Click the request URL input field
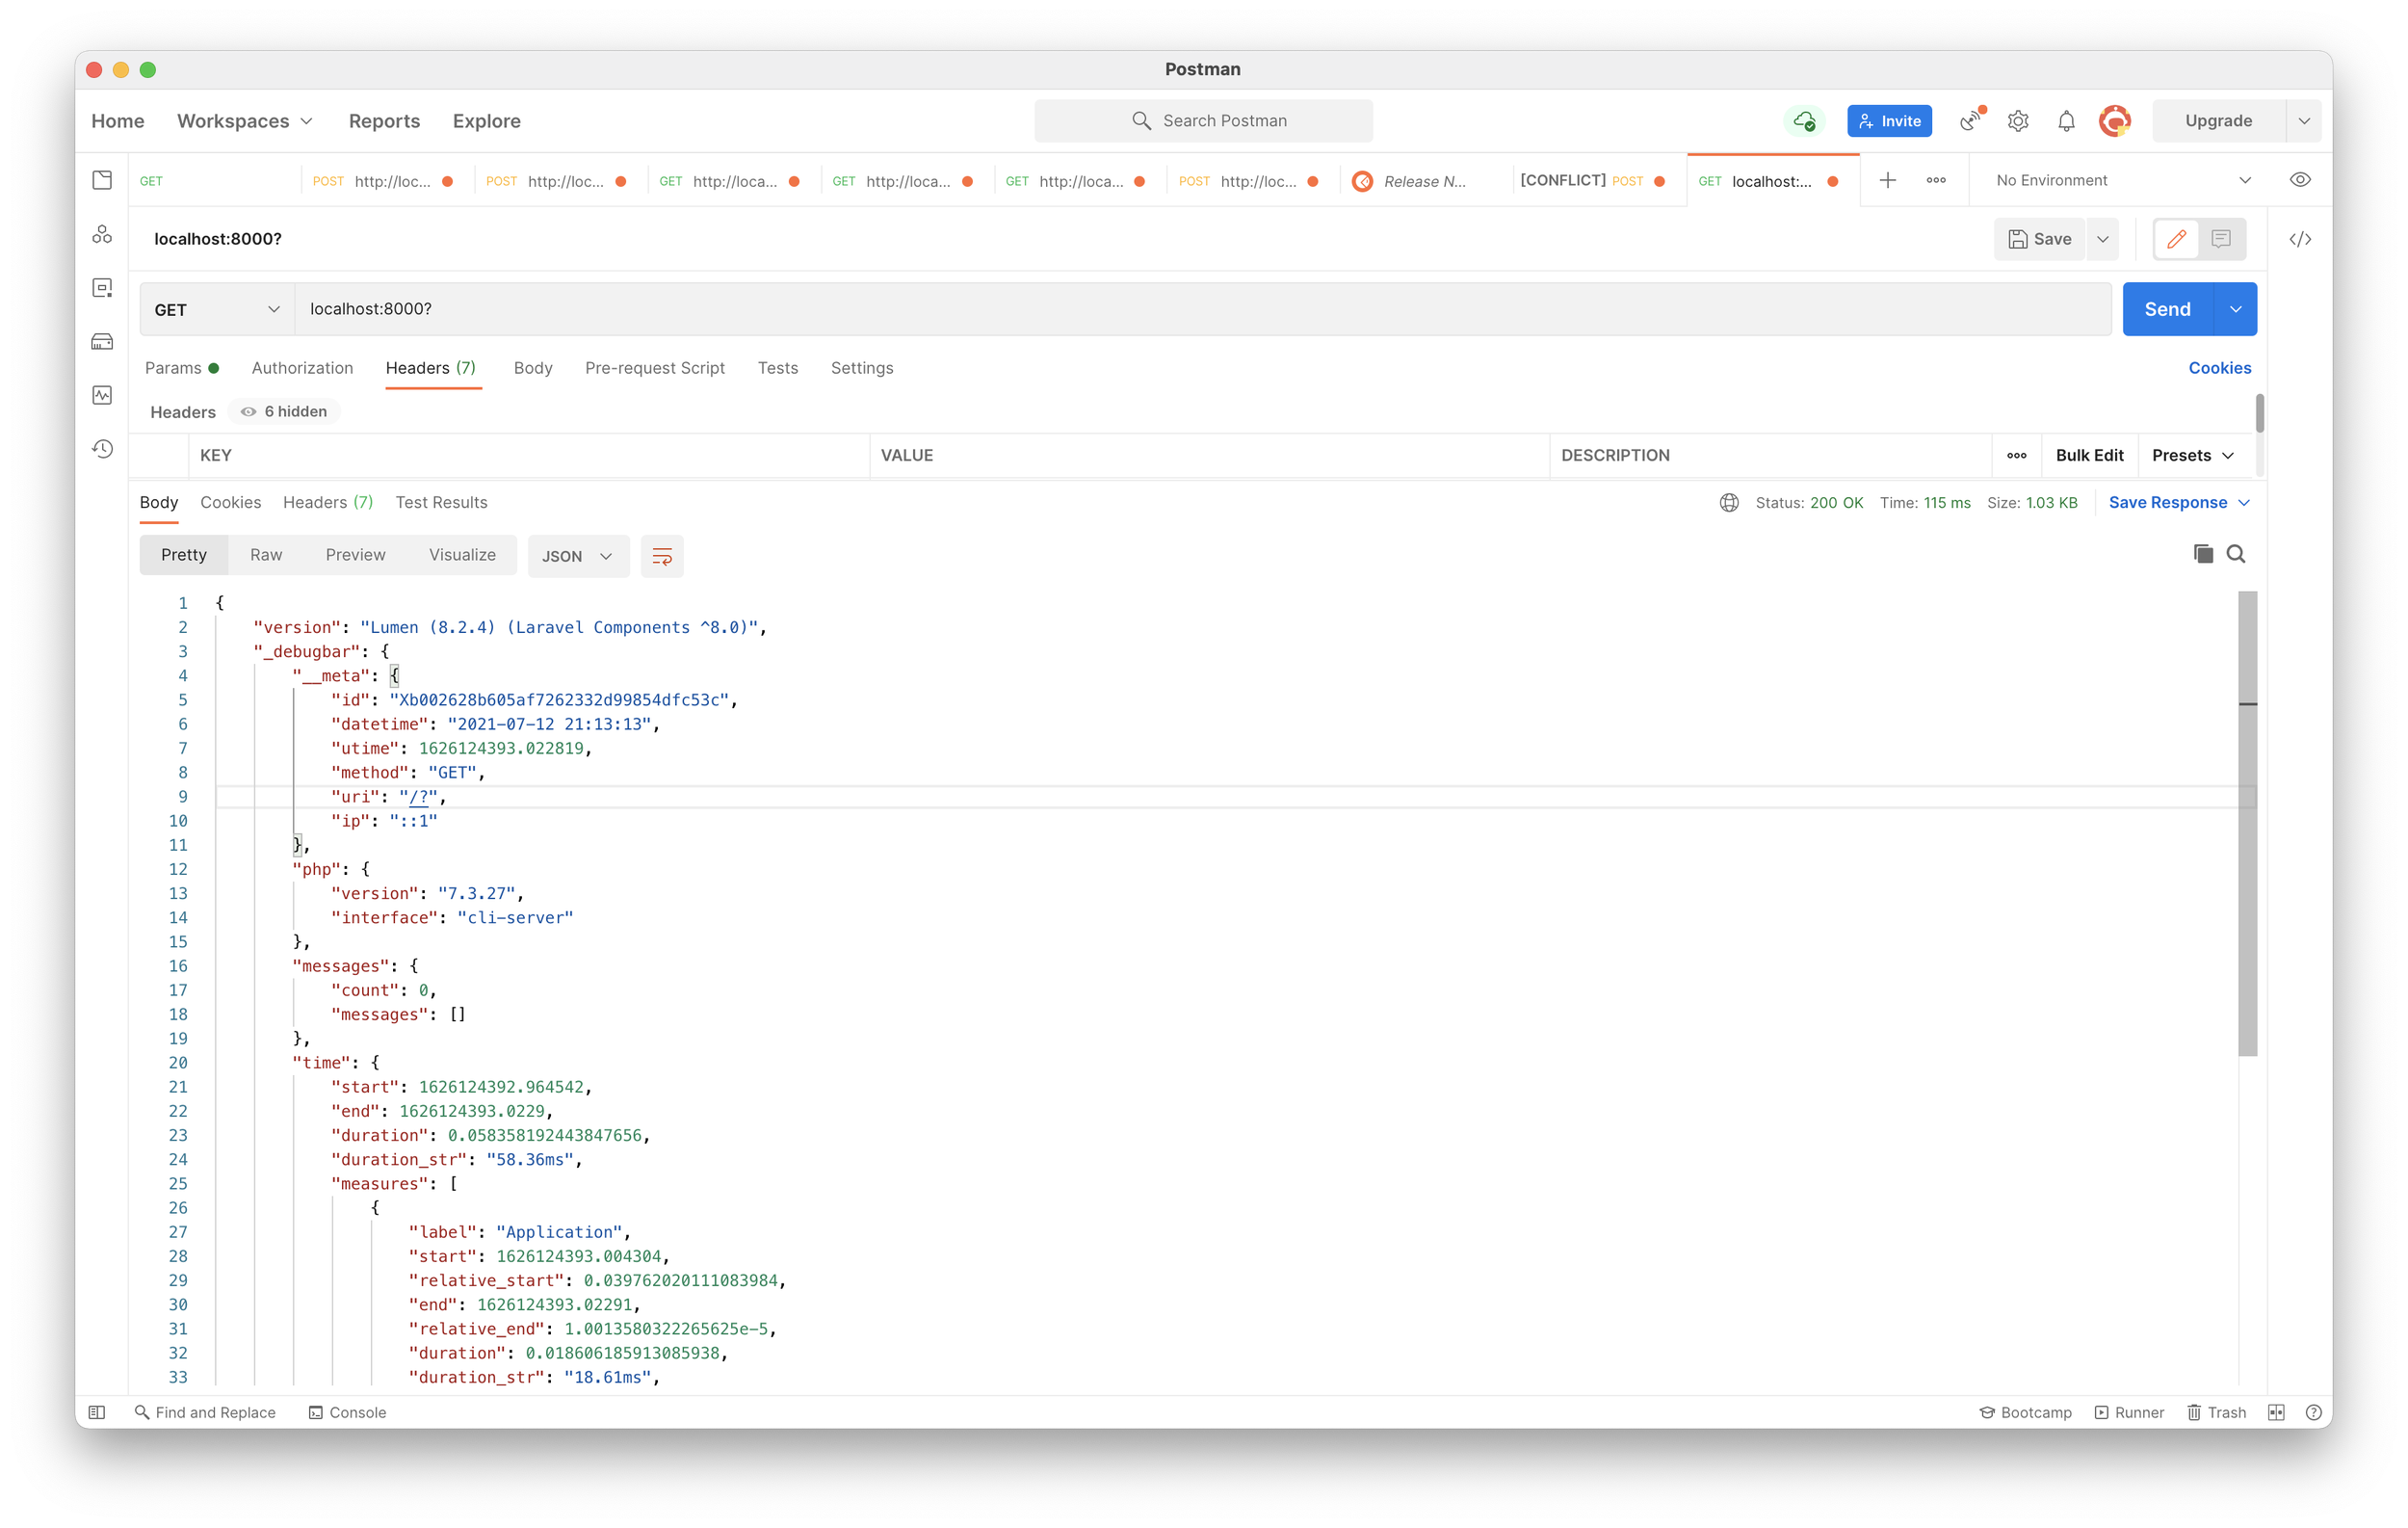Viewport: 2408px width, 1528px height. tap(1203, 309)
